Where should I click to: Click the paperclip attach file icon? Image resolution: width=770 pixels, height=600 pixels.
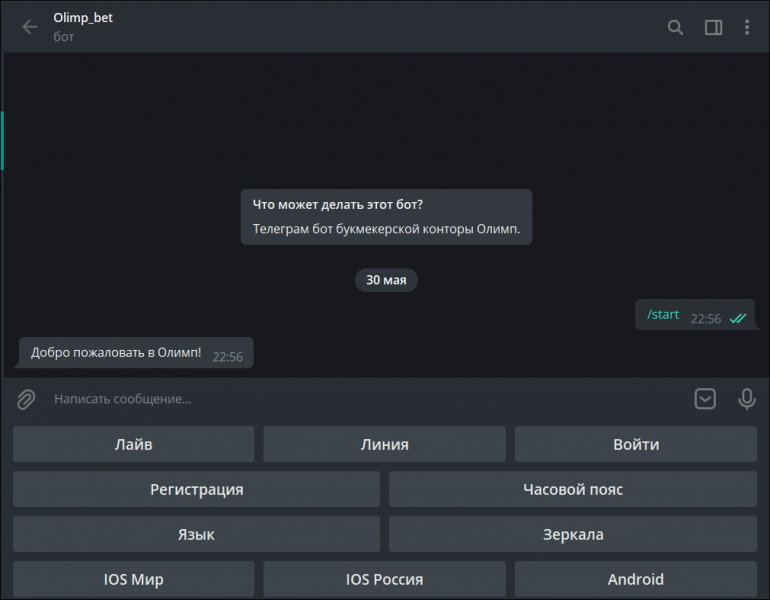pos(26,399)
